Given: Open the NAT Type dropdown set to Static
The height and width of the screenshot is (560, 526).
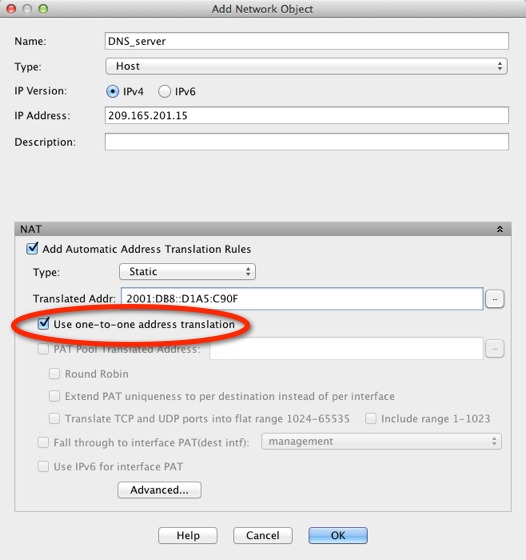Looking at the screenshot, I should pos(187,272).
